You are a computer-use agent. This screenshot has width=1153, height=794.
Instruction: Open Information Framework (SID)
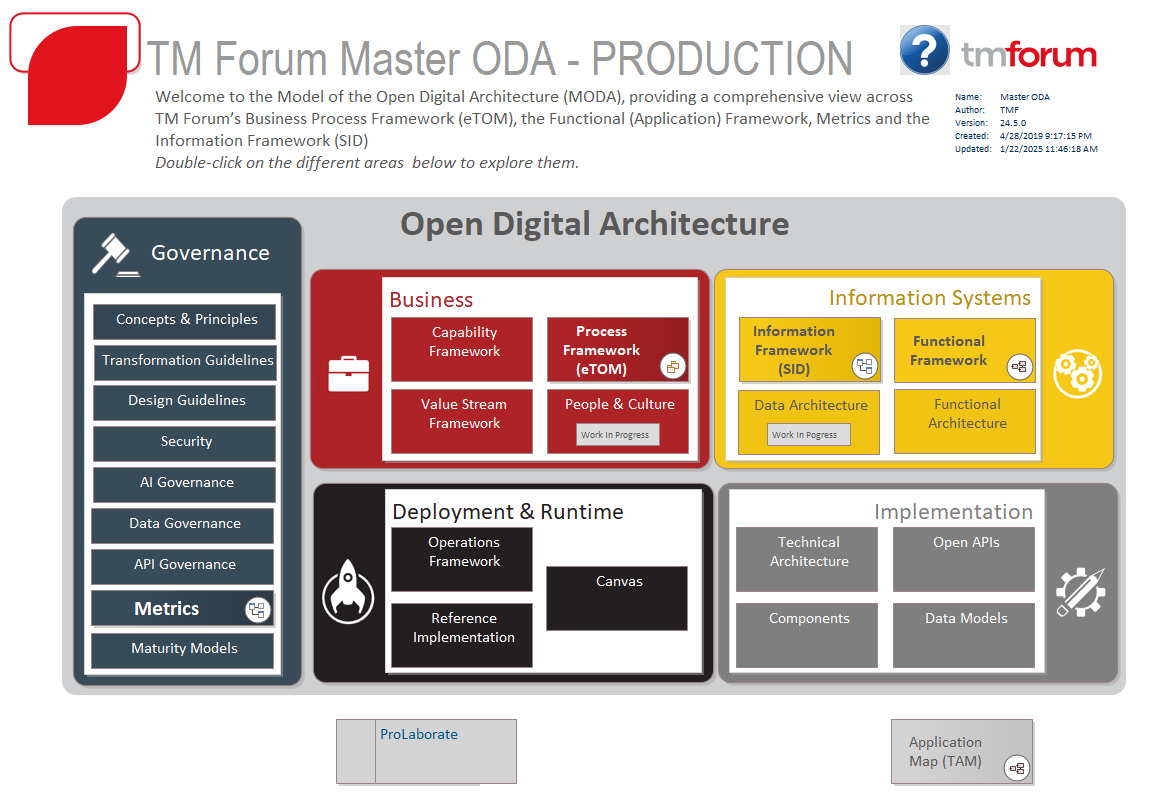click(x=810, y=349)
